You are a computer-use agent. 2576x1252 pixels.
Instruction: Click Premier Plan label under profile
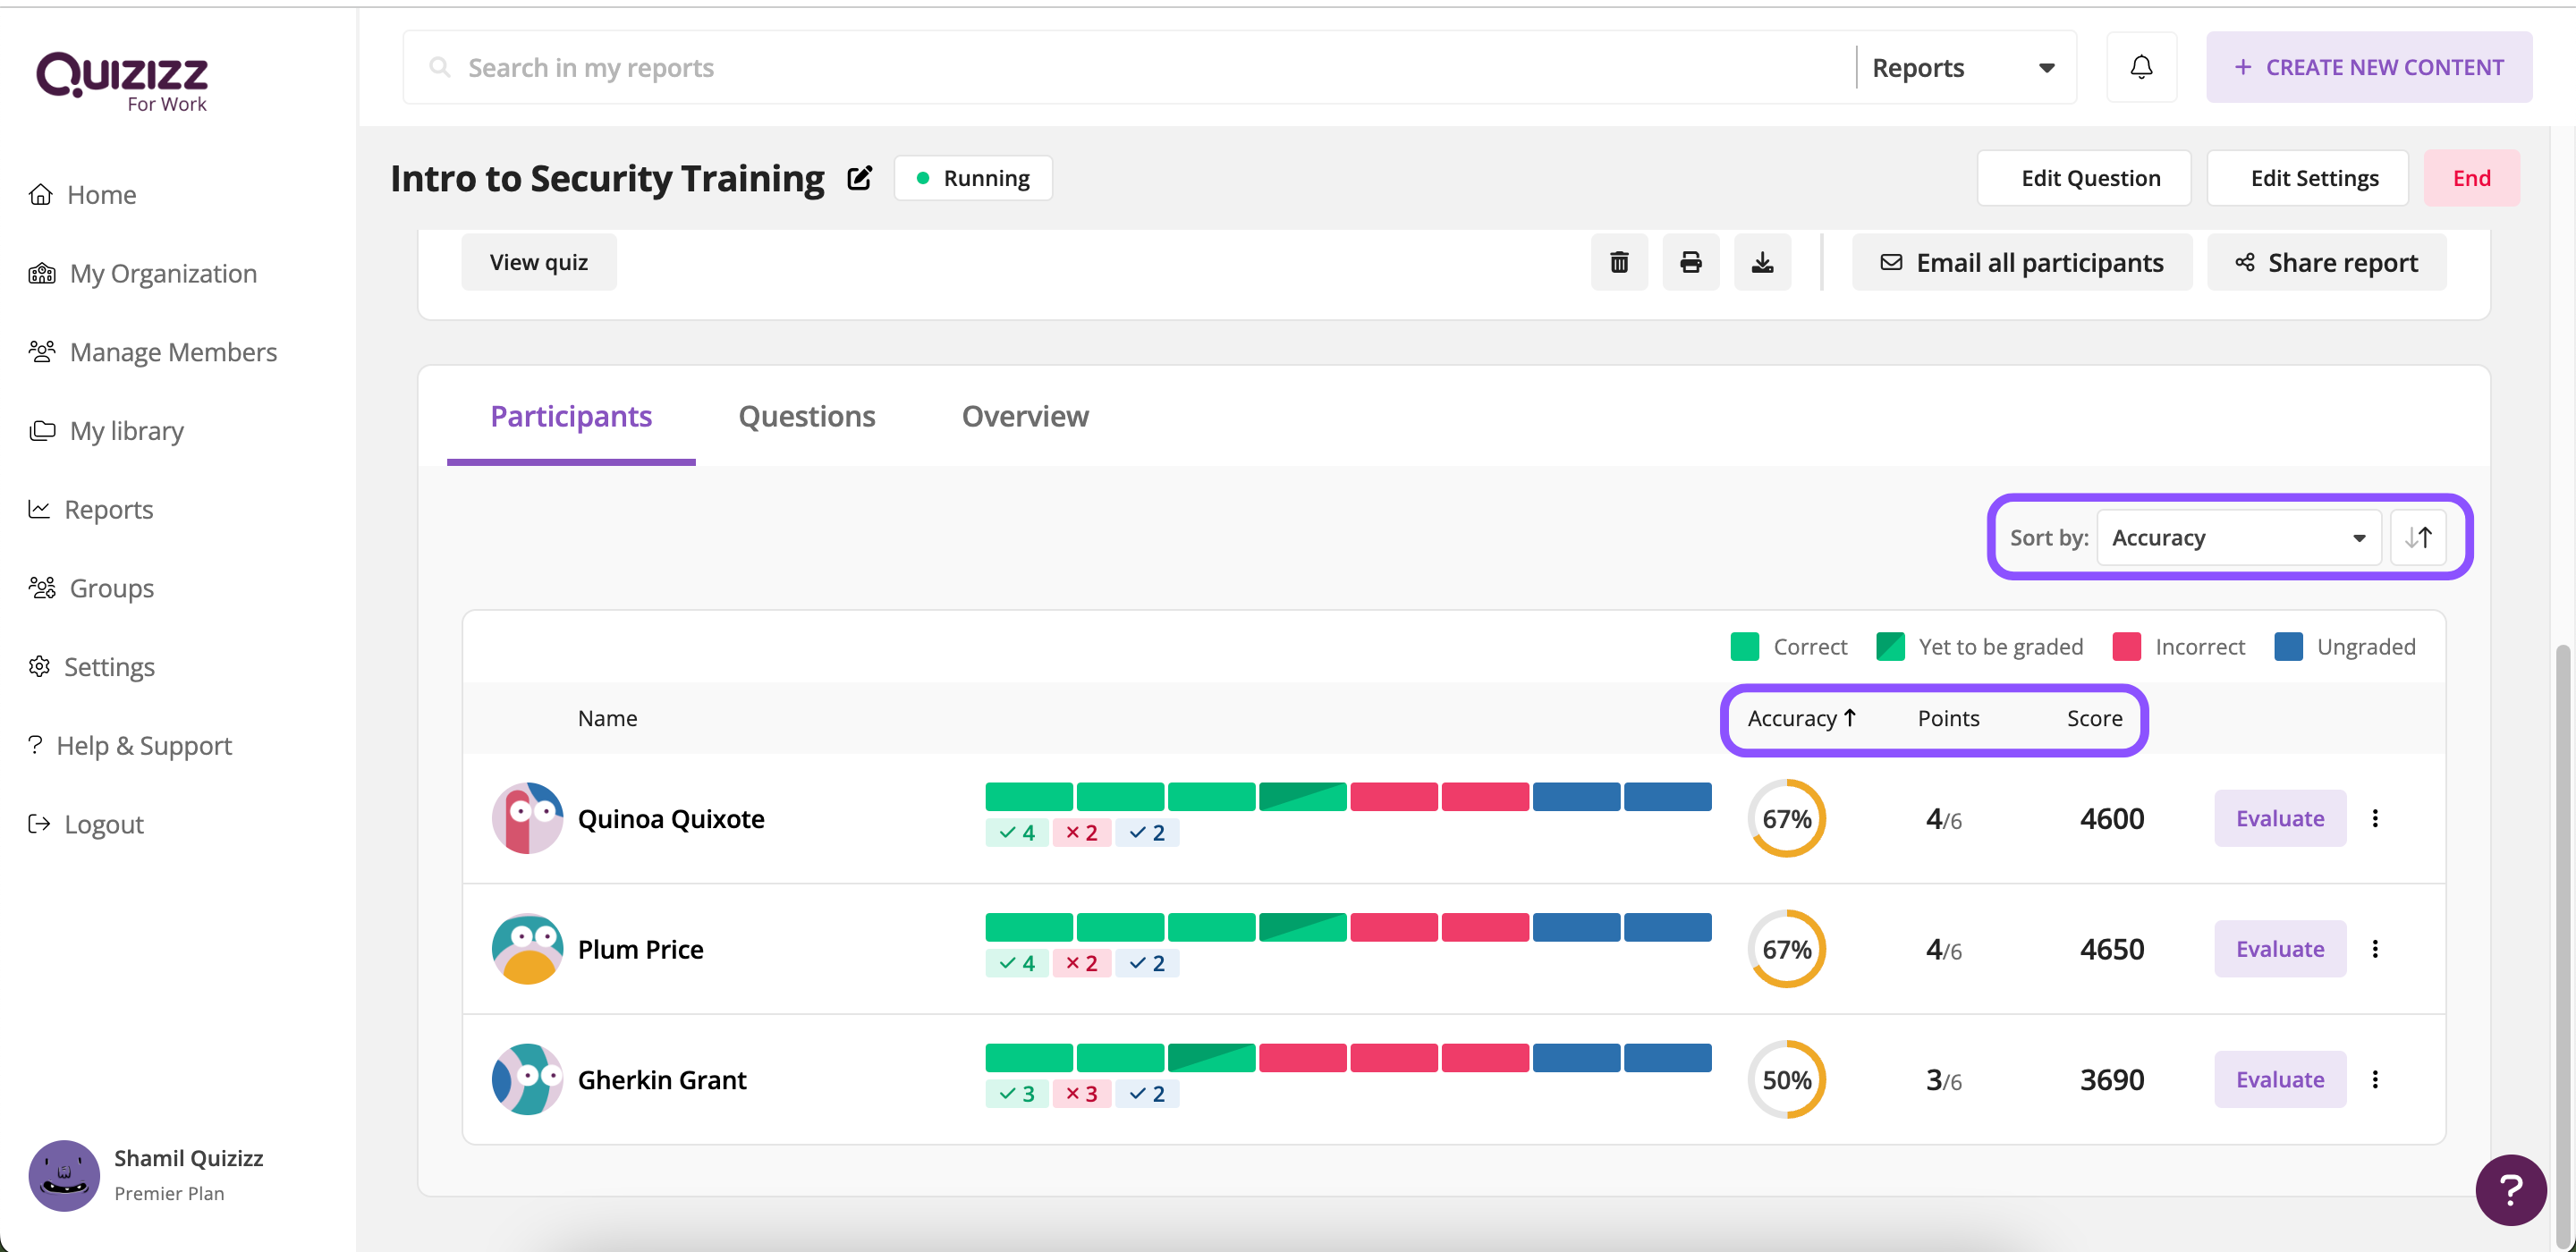point(169,1193)
